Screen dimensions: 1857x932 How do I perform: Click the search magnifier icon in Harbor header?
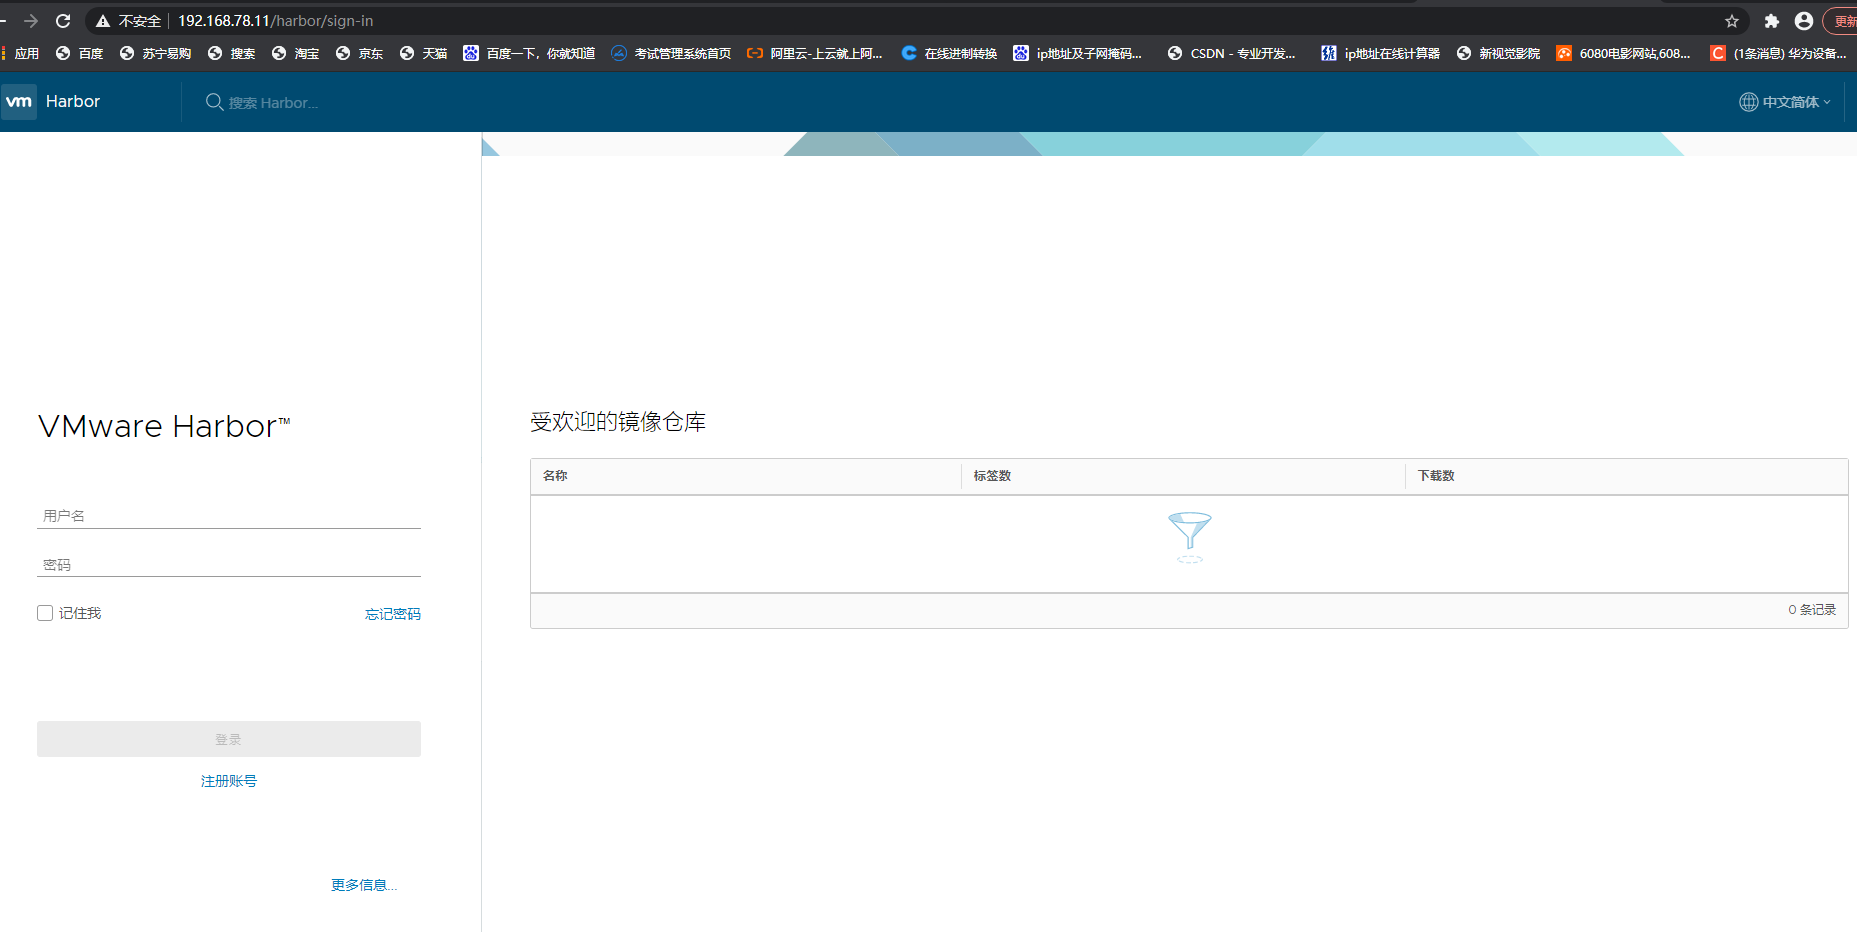coord(214,102)
